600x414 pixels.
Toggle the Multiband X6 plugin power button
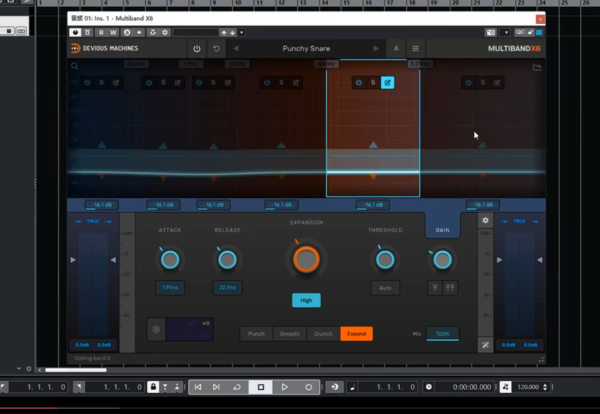click(197, 49)
